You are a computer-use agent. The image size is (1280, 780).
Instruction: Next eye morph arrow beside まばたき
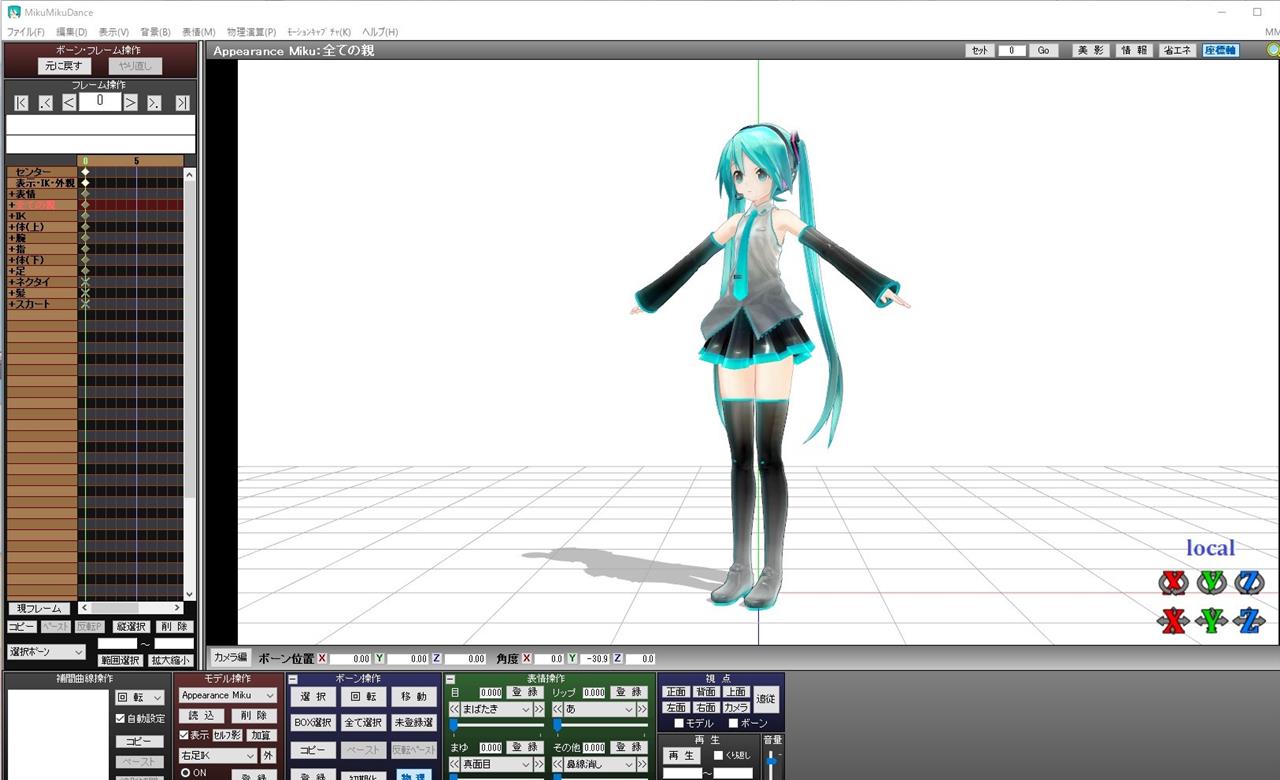pyautogui.click(x=538, y=709)
